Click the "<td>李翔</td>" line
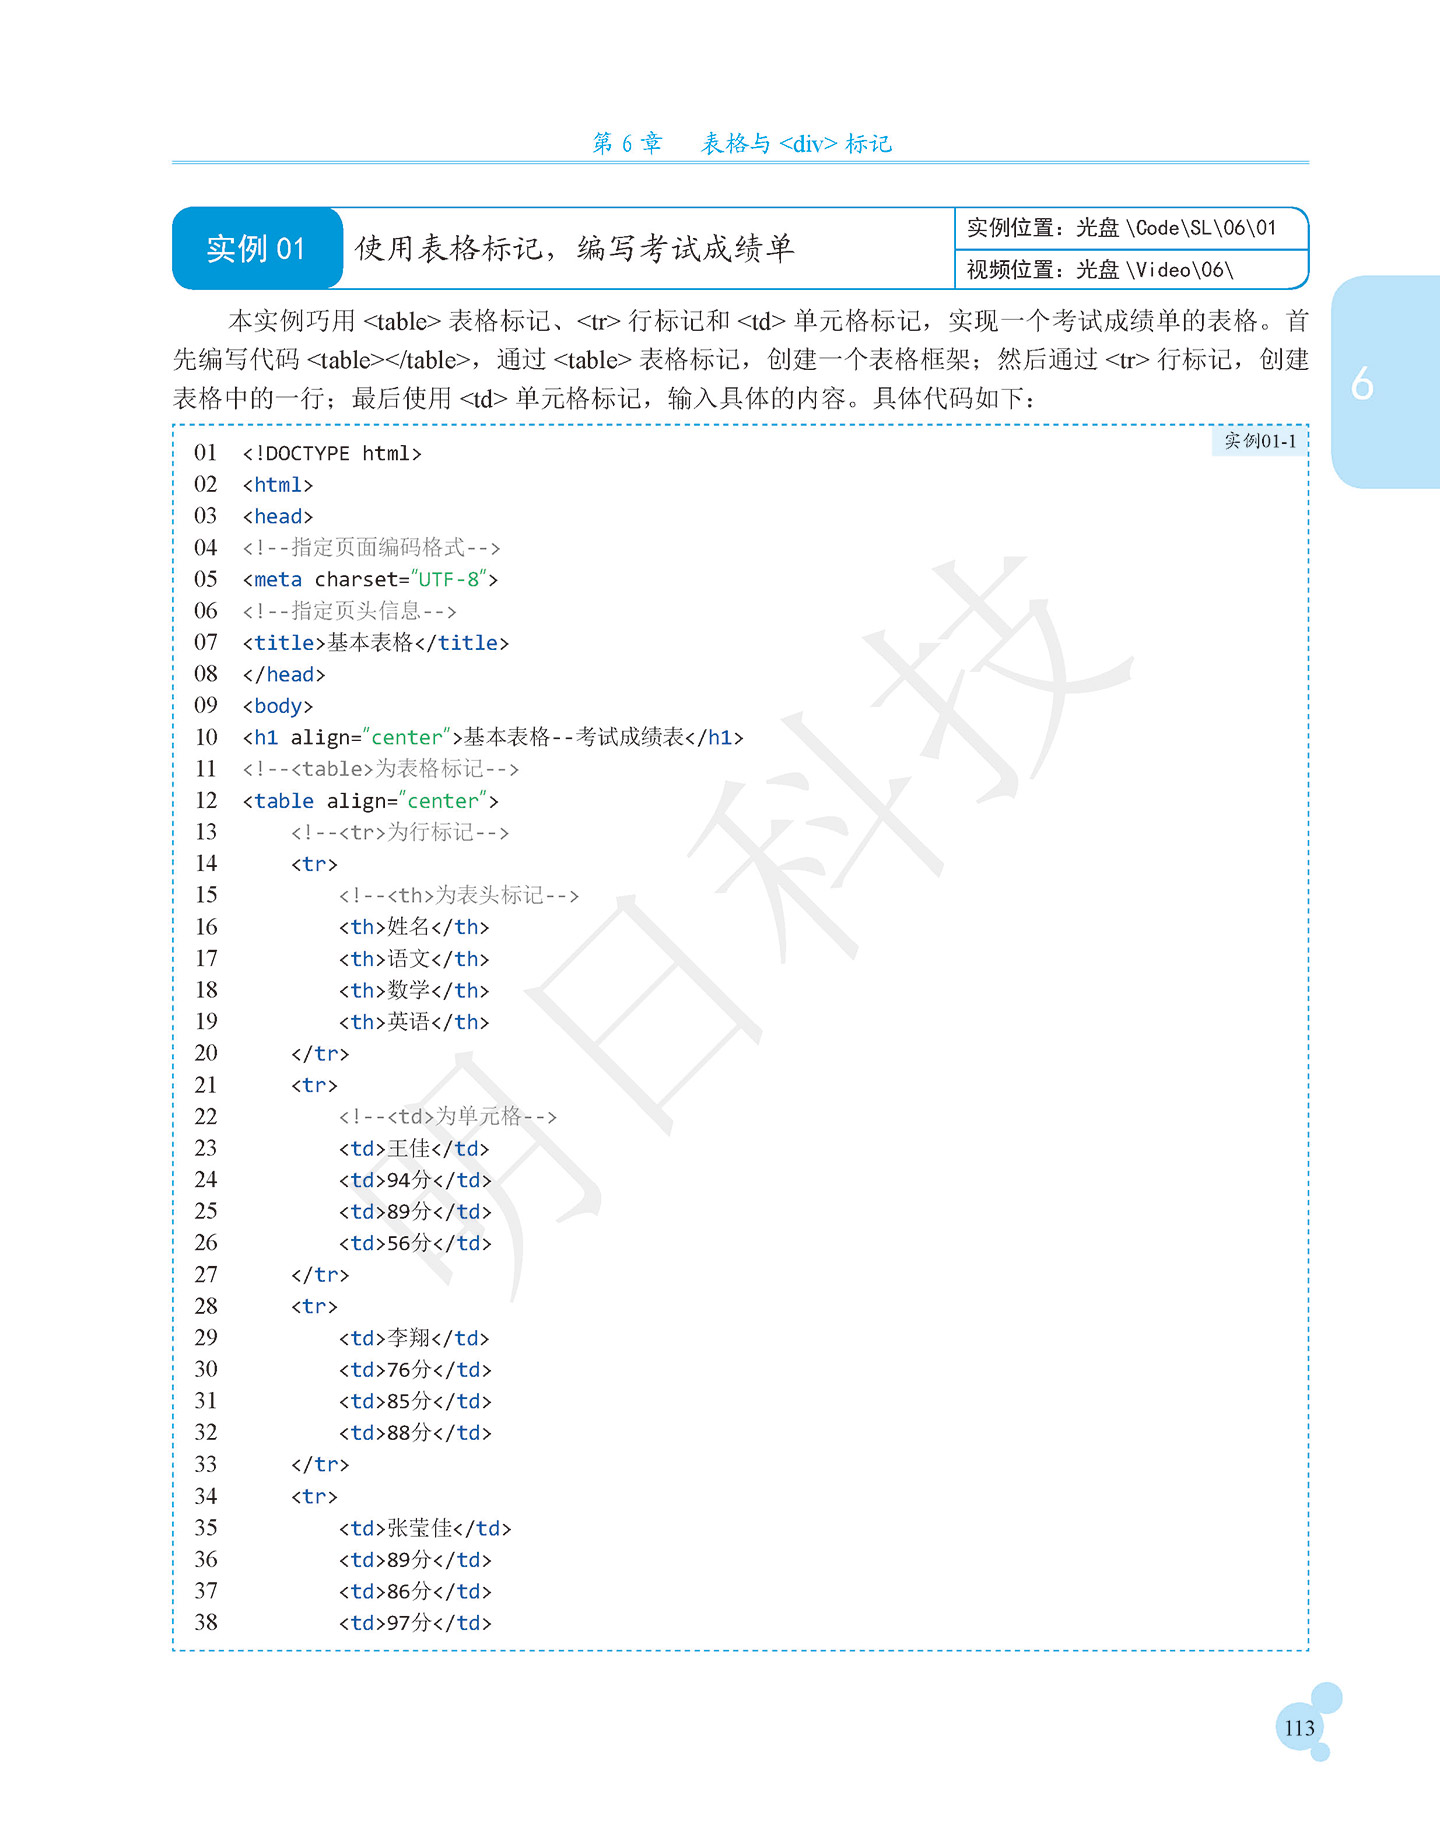 click(x=414, y=1338)
